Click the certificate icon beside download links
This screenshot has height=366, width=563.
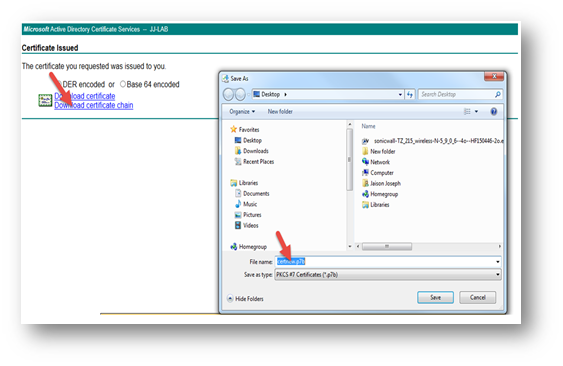pyautogui.click(x=45, y=100)
